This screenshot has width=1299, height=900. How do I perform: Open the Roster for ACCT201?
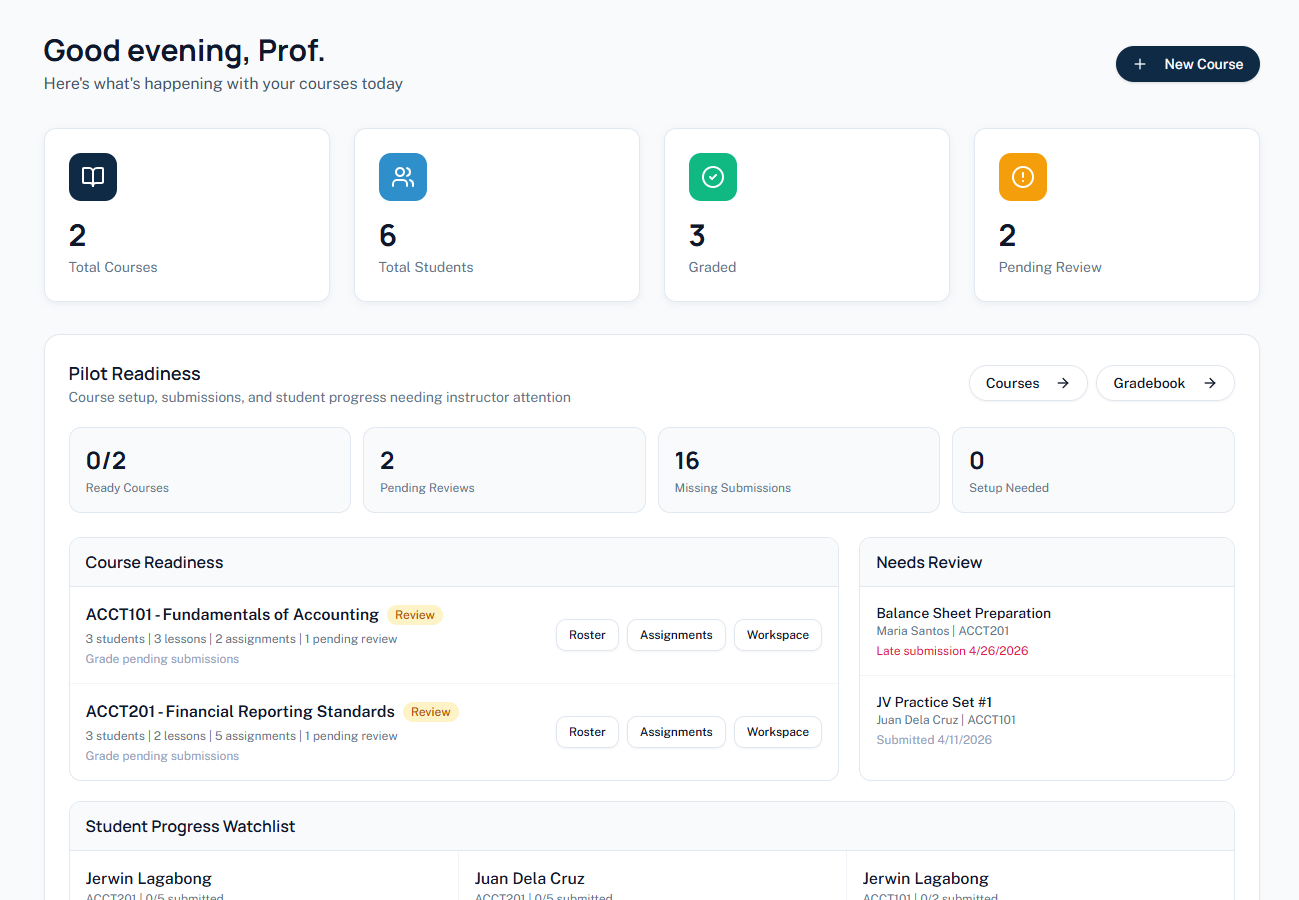(587, 732)
